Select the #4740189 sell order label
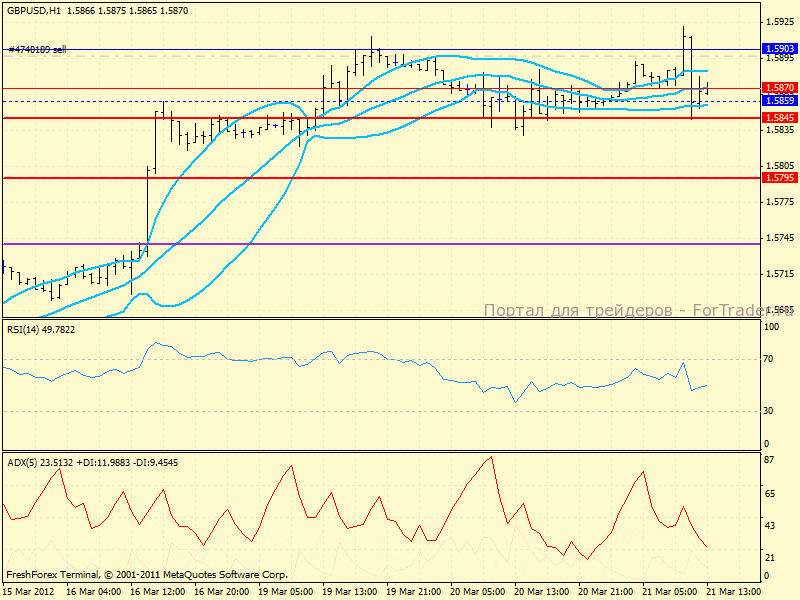 (x=37, y=49)
